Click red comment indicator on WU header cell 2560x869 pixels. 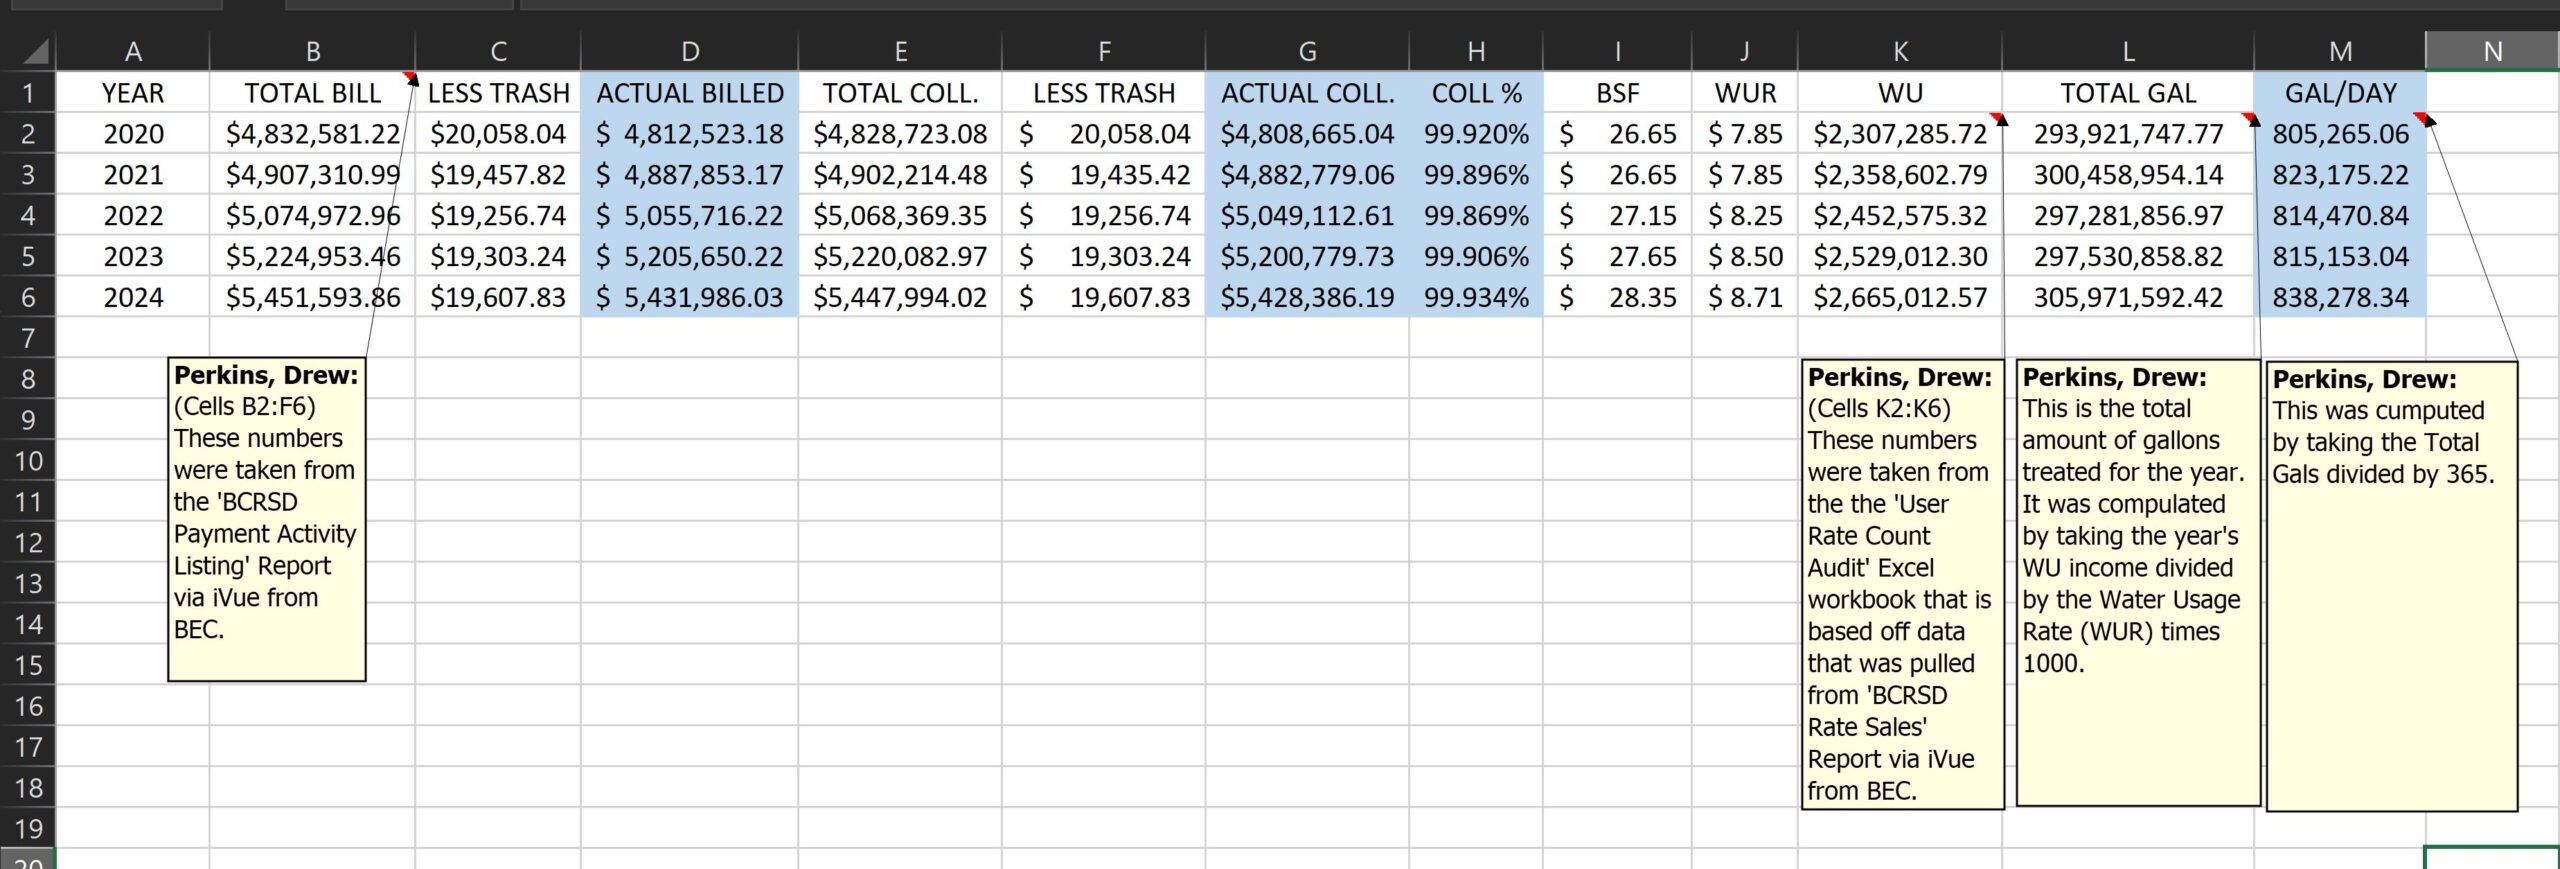coord(1996,118)
